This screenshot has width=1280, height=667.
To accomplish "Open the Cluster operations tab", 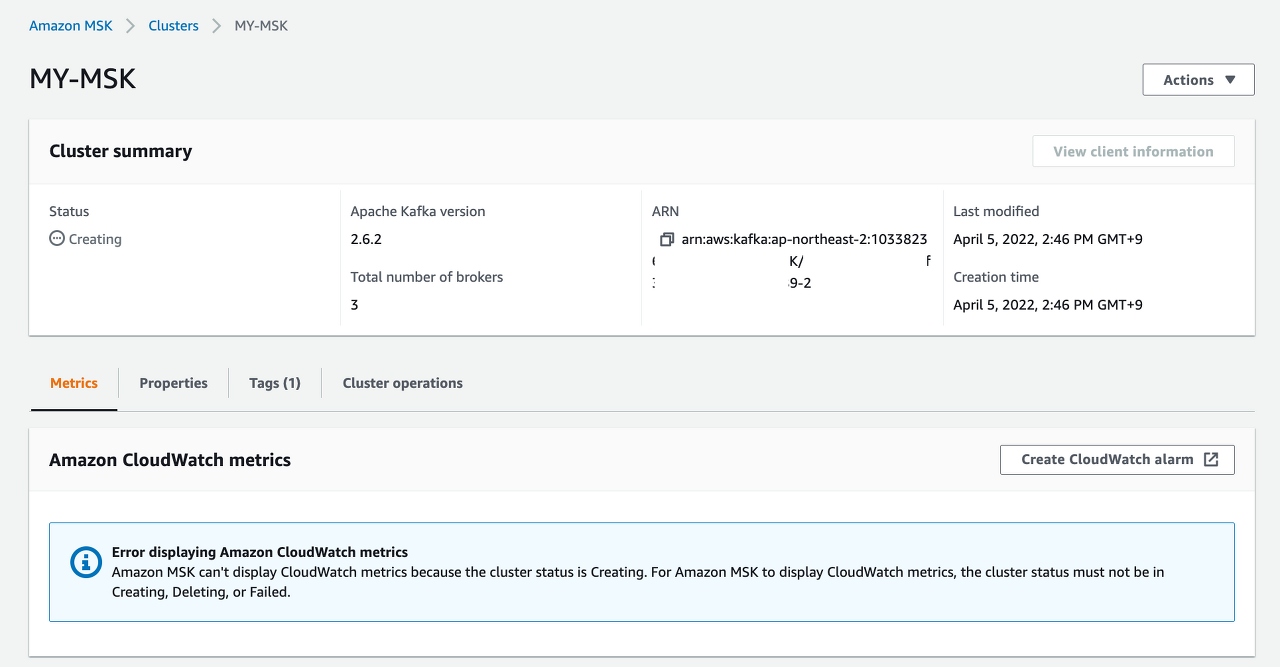I will [403, 383].
